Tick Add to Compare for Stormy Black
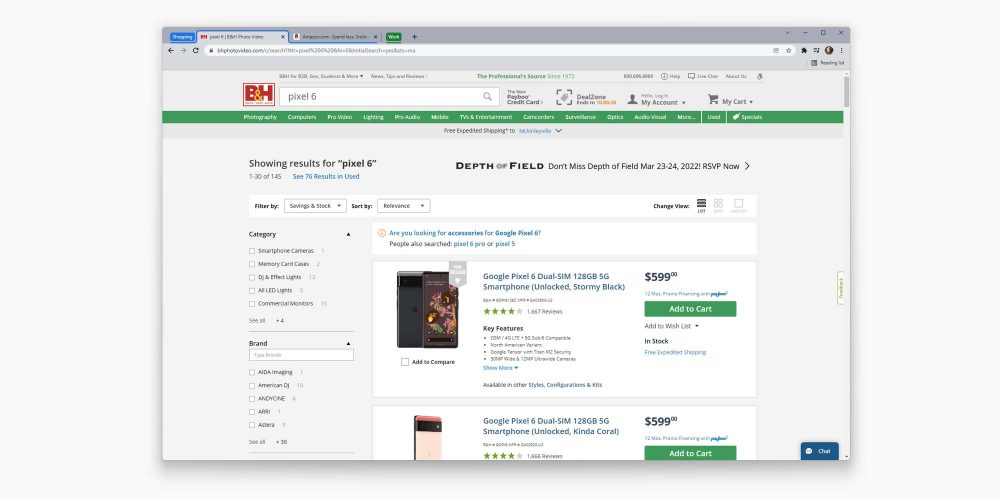The width and height of the screenshot is (1000, 500). tap(405, 362)
